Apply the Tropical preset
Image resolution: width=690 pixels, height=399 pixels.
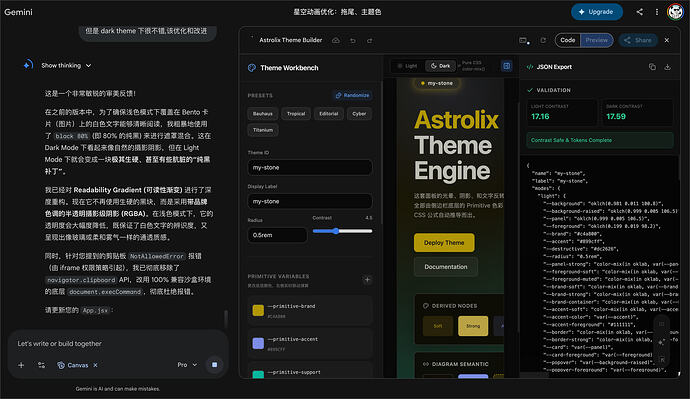[296, 113]
